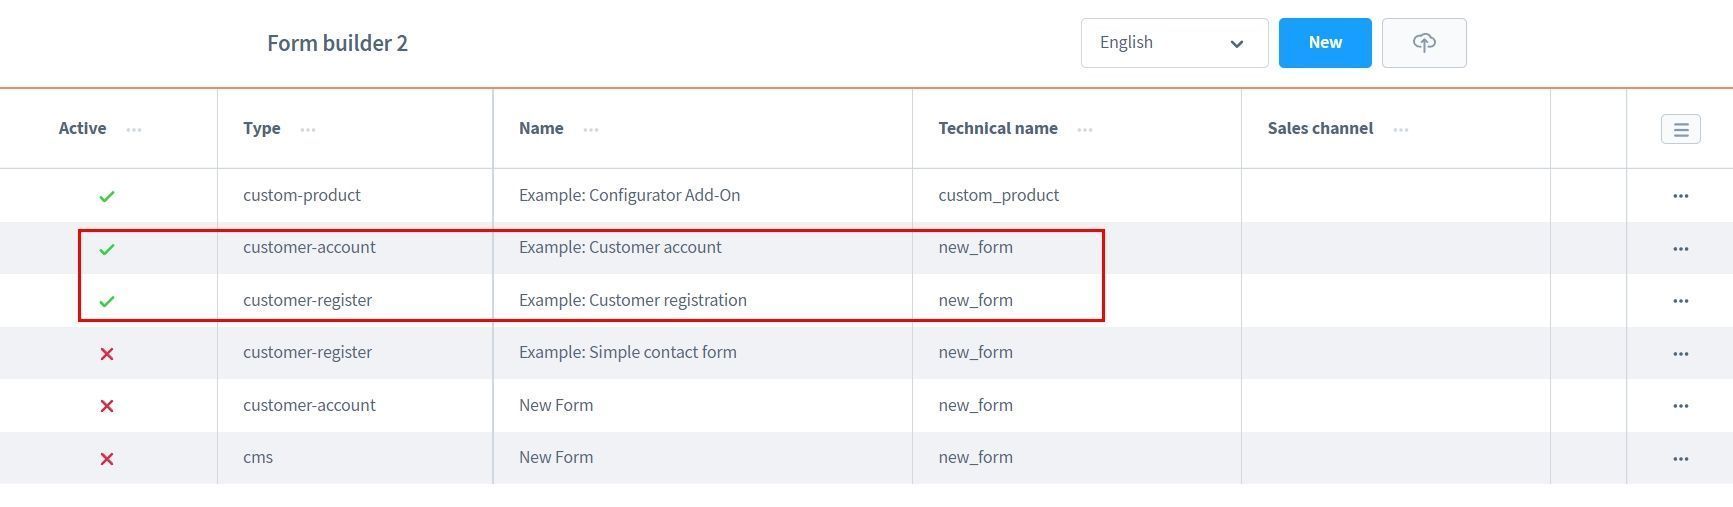The width and height of the screenshot is (1733, 507).
Task: Open row actions for the cms form
Action: point(1680,459)
